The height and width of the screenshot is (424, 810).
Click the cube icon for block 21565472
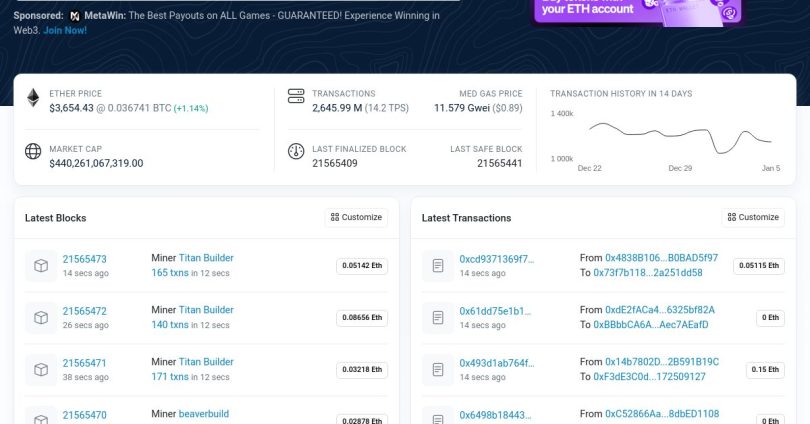(x=41, y=317)
